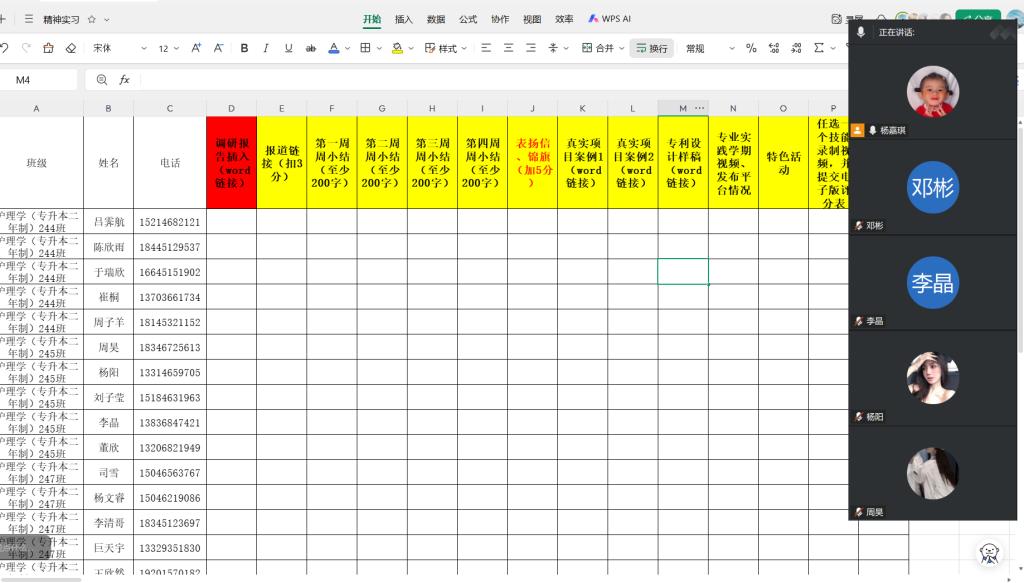1024x583 pixels.
Task: Apply strikethrough to cell text
Action: pyautogui.click(x=311, y=48)
